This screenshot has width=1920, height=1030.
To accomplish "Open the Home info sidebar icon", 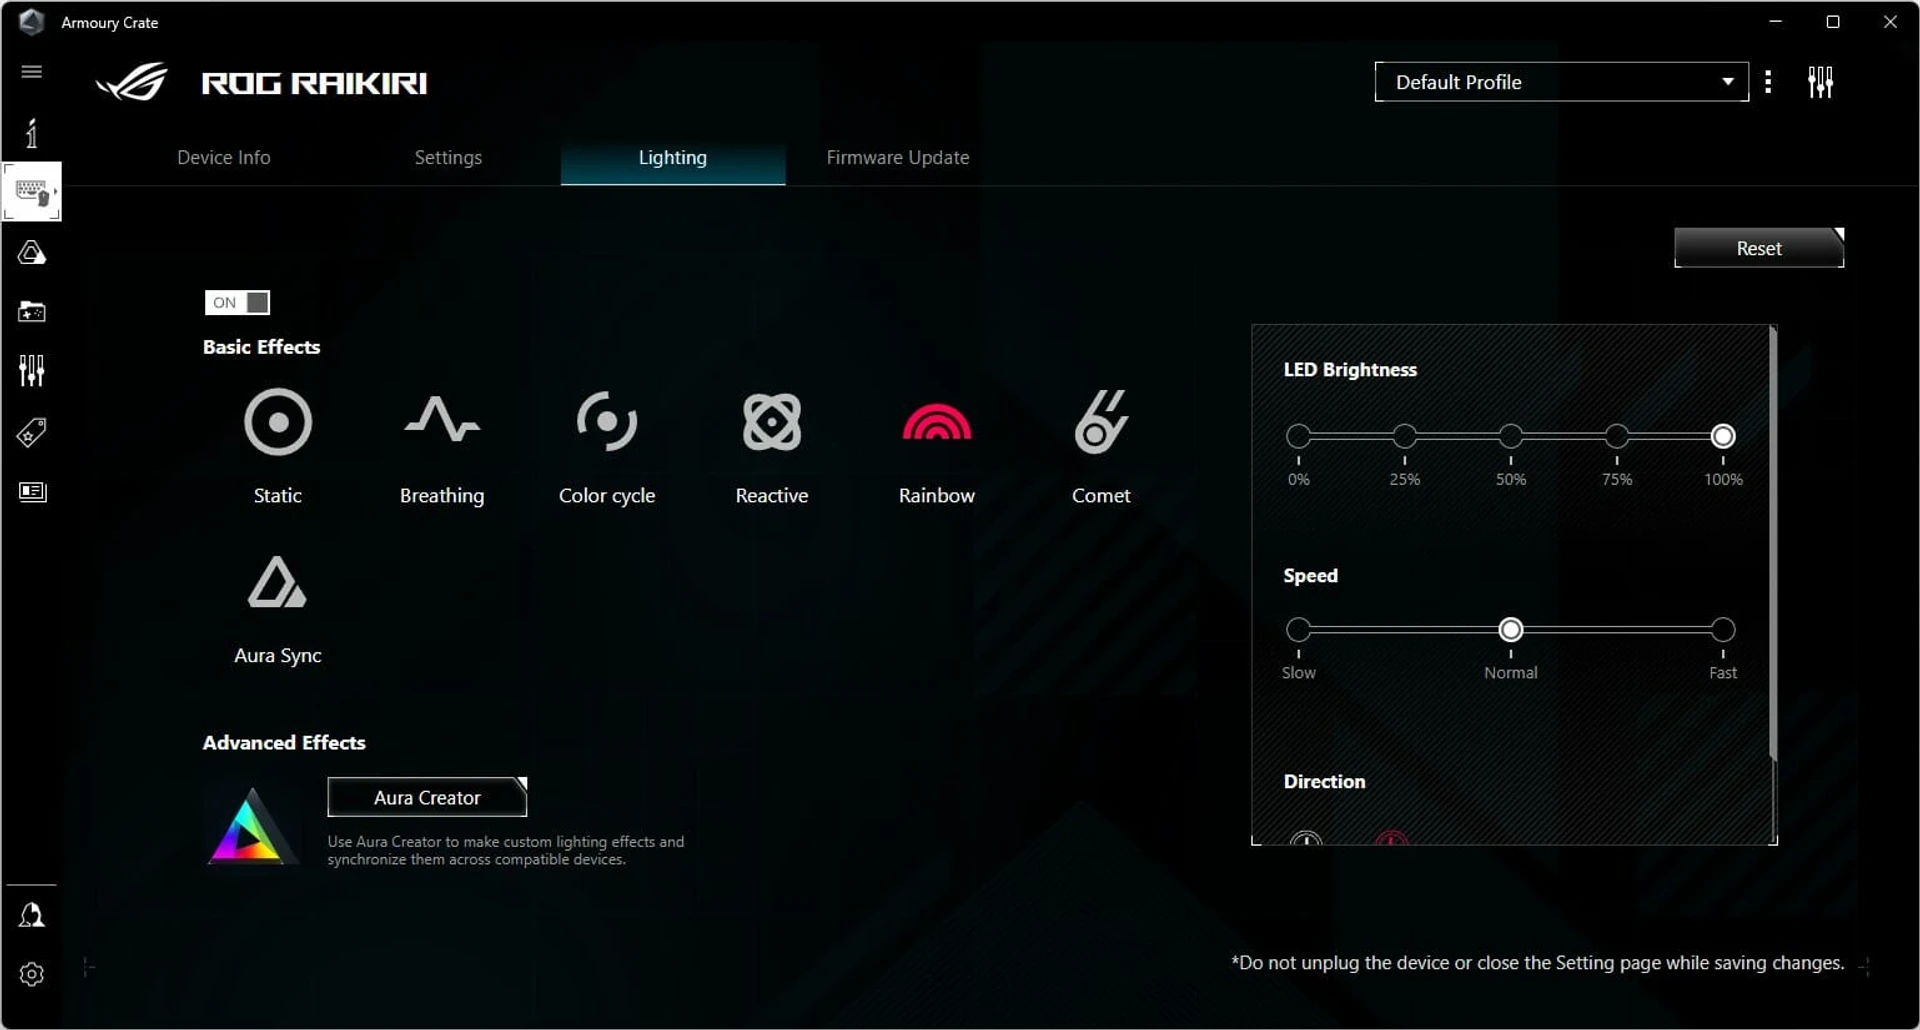I will (32, 133).
